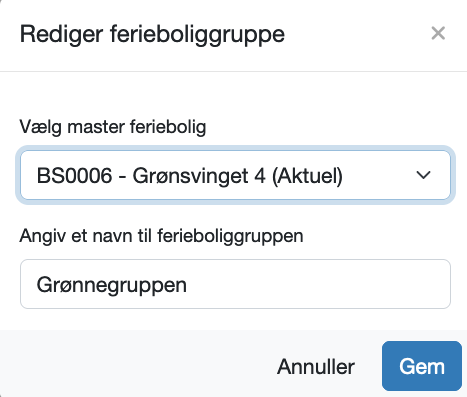Click the blue Gem button
Image resolution: width=467 pixels, height=397 pixels.
click(x=422, y=366)
